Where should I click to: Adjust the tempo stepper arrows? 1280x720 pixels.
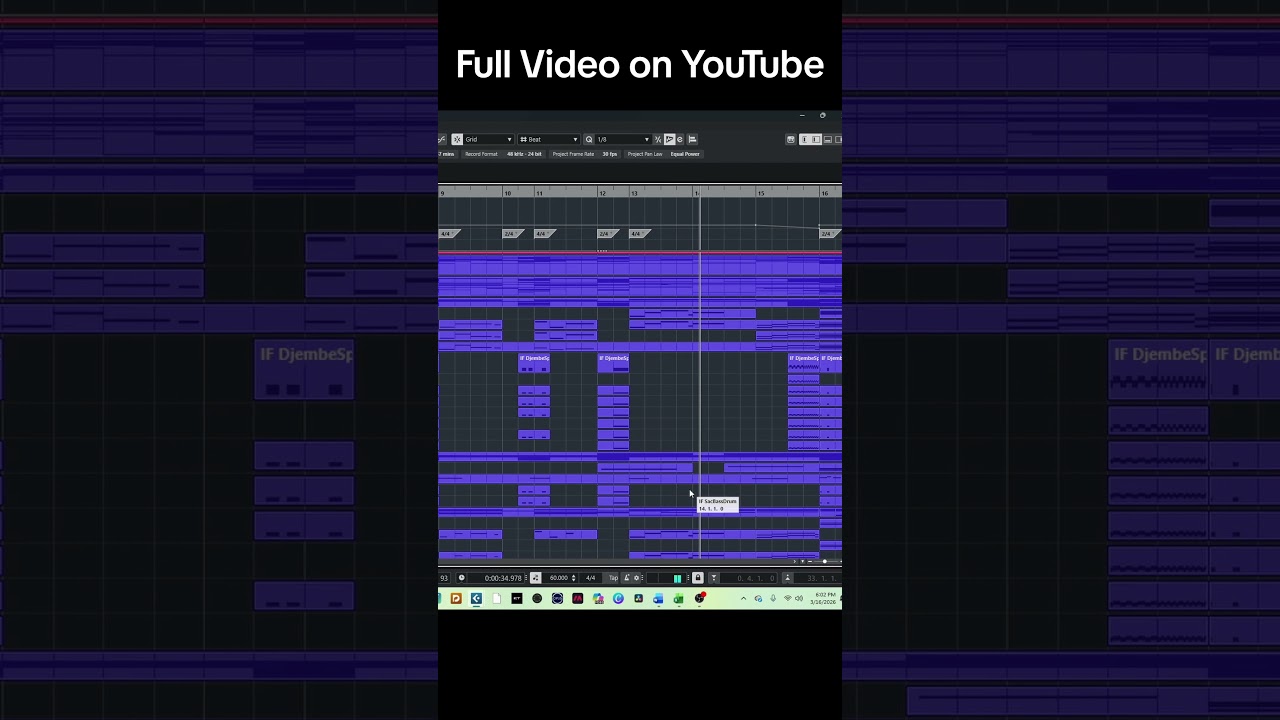coord(574,578)
